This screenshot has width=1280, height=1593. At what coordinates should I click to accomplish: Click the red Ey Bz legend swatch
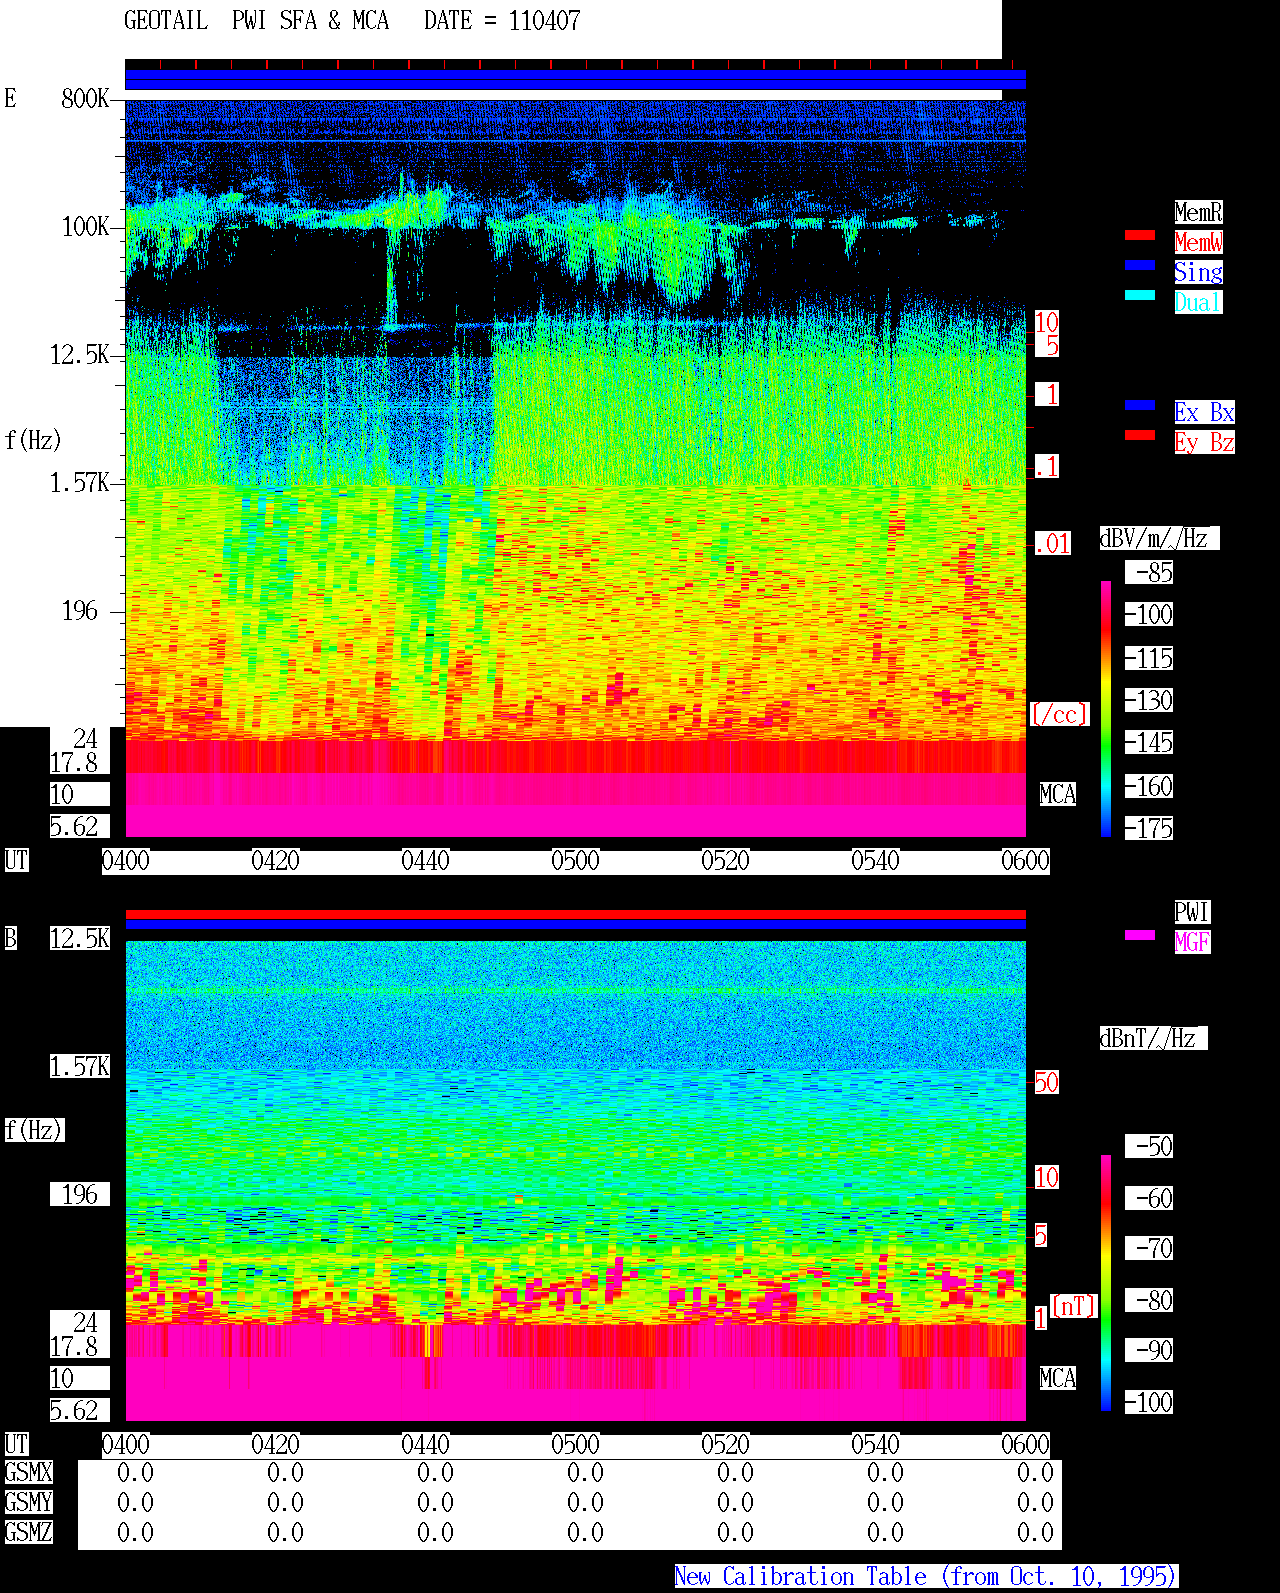[1140, 435]
